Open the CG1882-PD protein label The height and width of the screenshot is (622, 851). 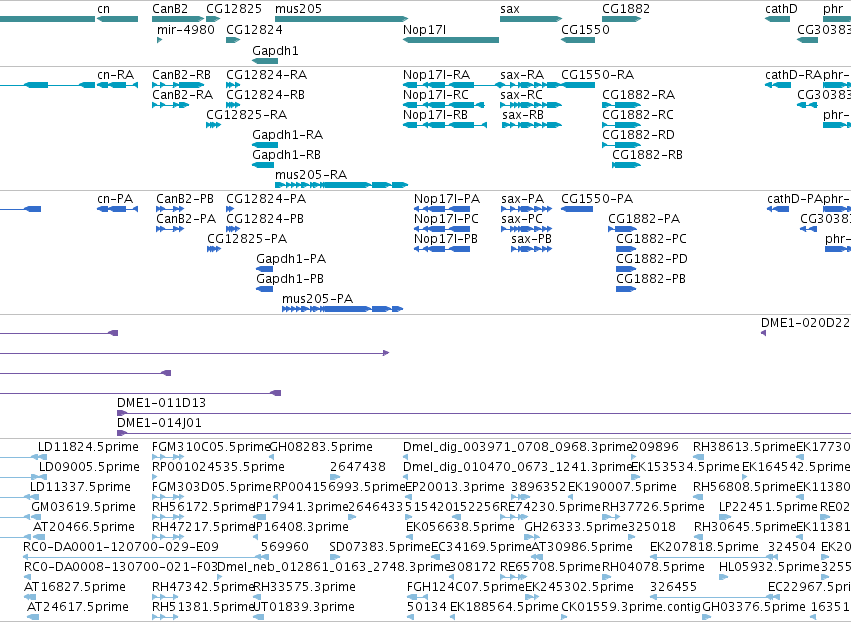tap(652, 259)
